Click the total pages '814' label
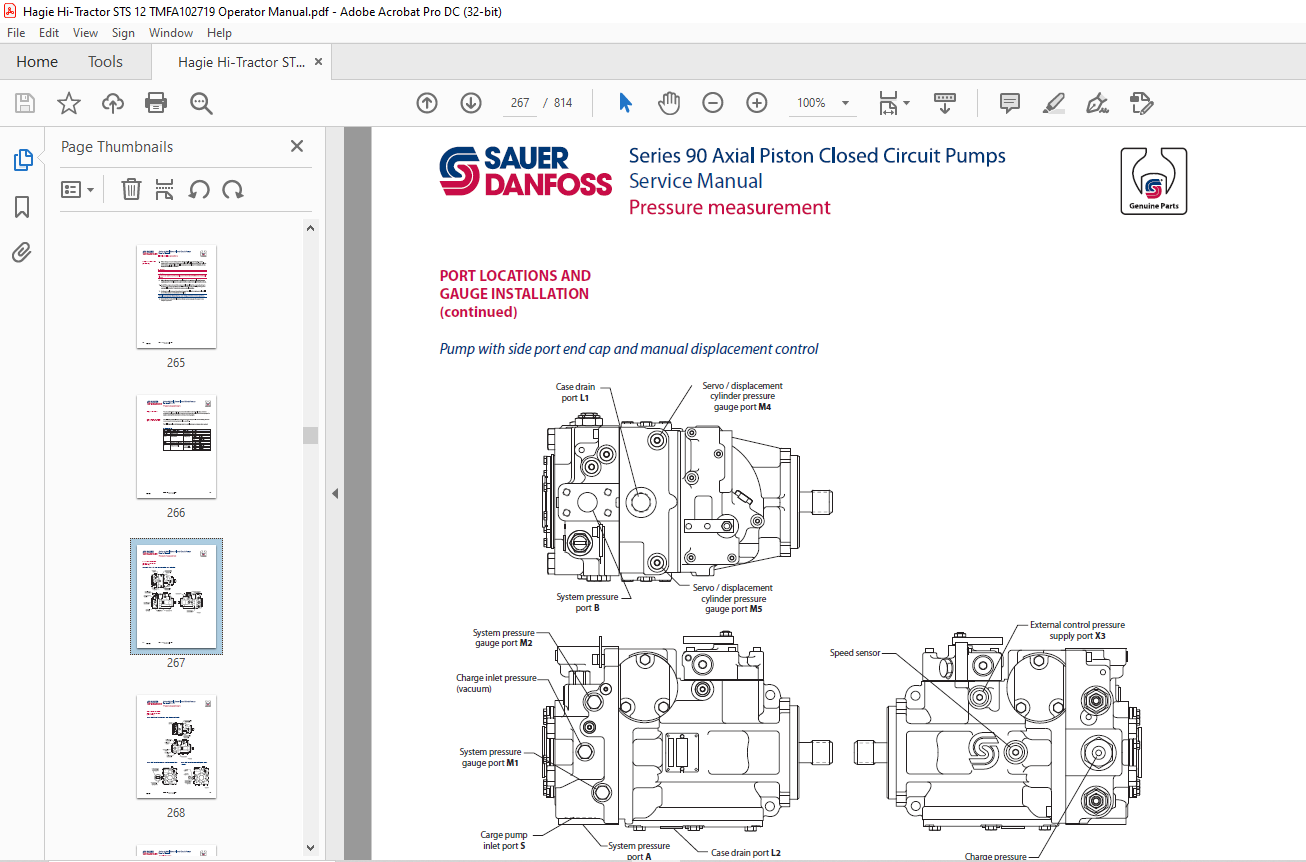This screenshot has width=1306, height=862. click(563, 103)
